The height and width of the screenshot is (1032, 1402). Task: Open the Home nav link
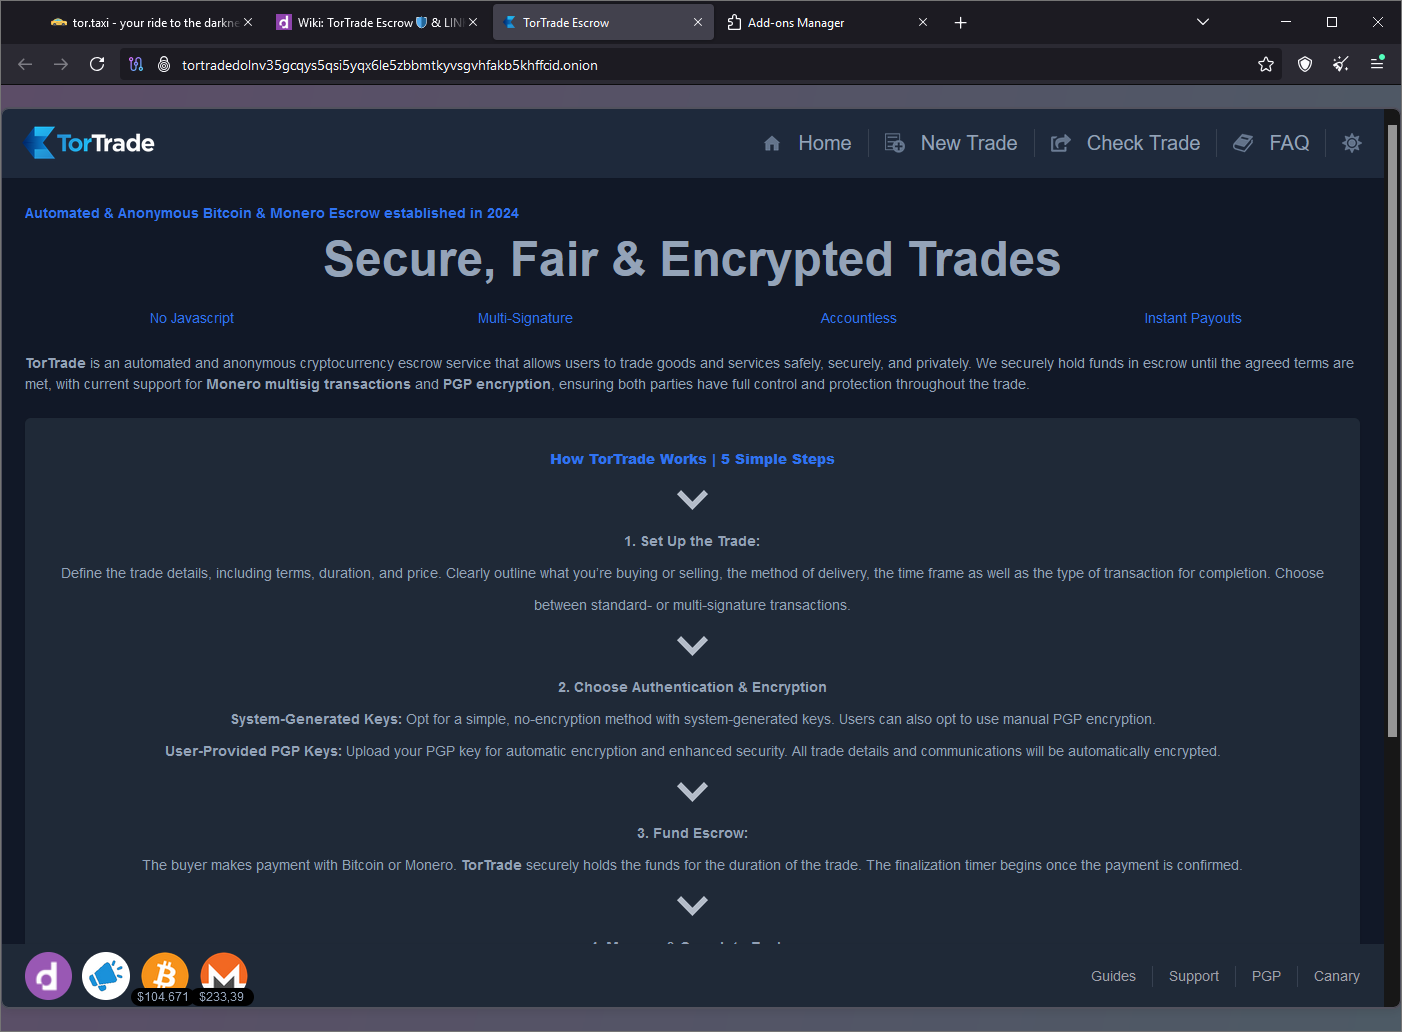(x=807, y=143)
